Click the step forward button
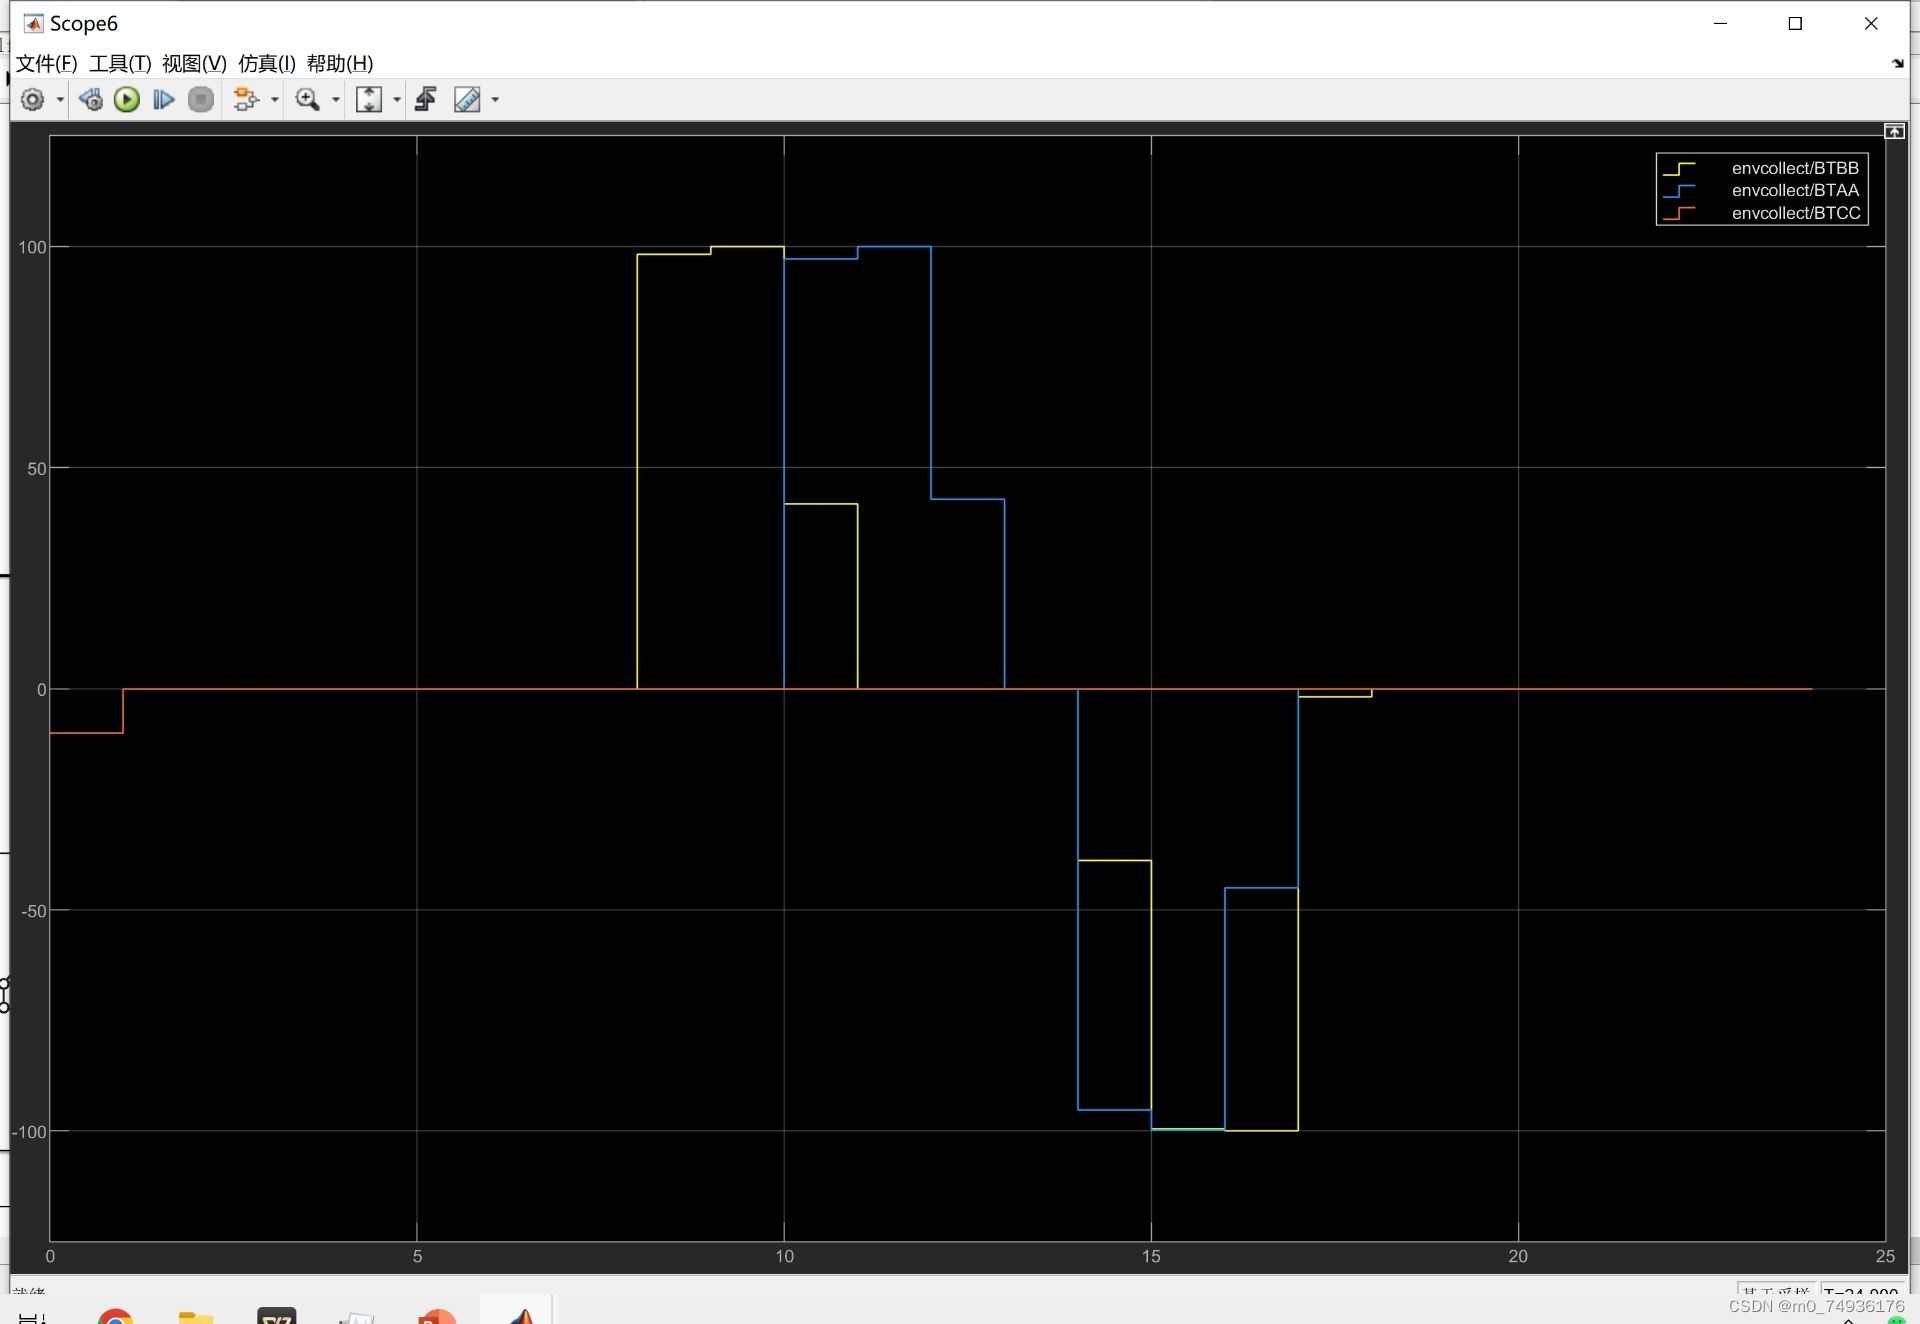 pyautogui.click(x=163, y=99)
